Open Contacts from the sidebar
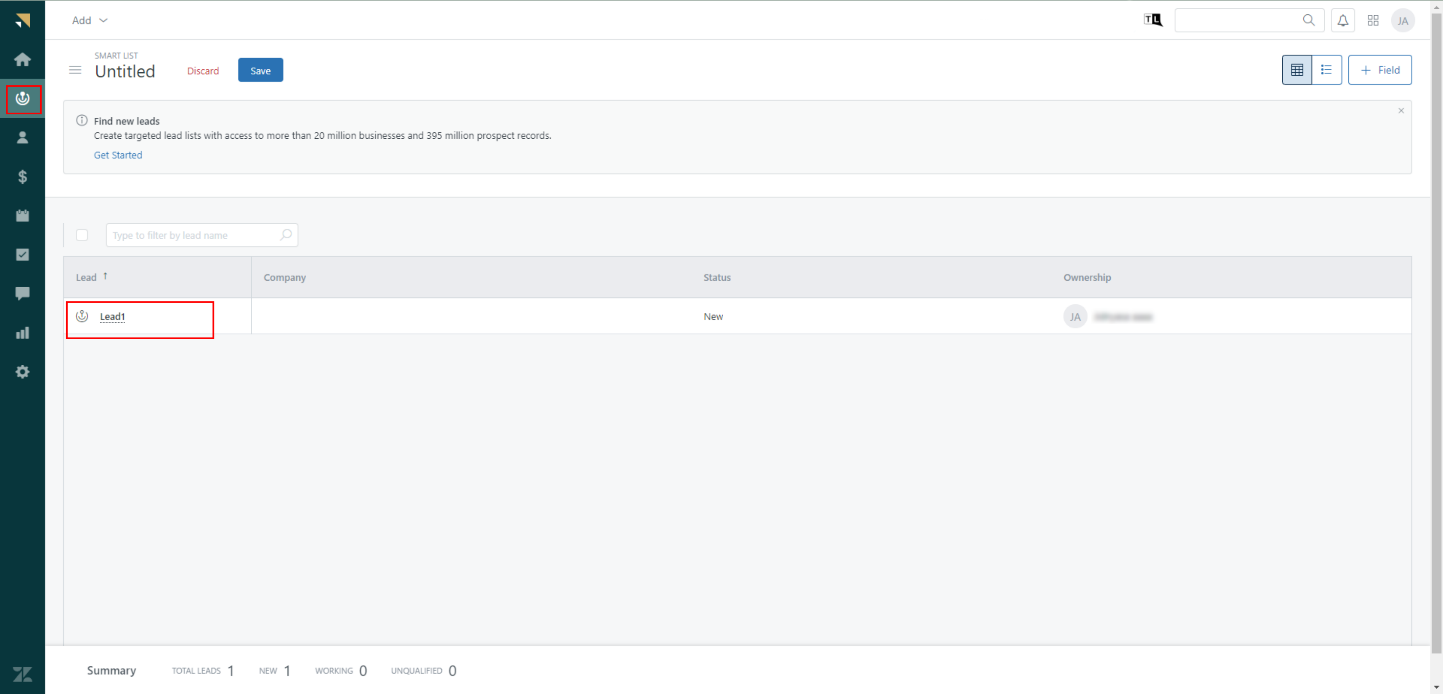The width and height of the screenshot is (1443, 694). click(x=22, y=138)
